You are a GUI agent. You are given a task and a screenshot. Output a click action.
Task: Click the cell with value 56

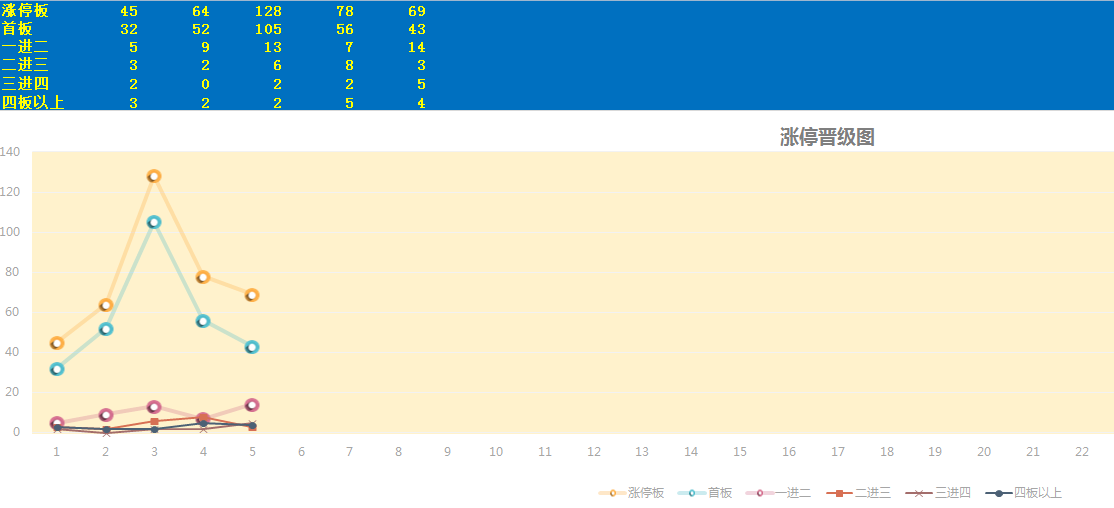coord(345,29)
